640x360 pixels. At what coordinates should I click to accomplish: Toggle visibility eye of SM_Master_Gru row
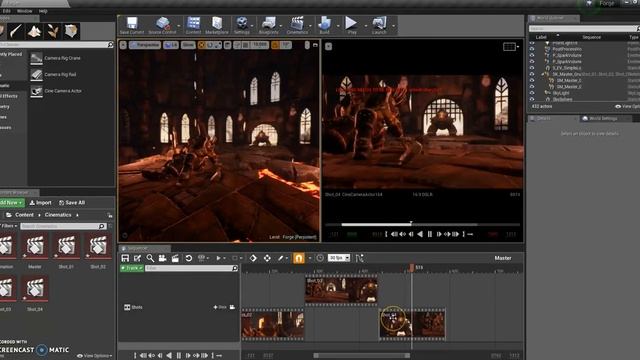point(532,74)
